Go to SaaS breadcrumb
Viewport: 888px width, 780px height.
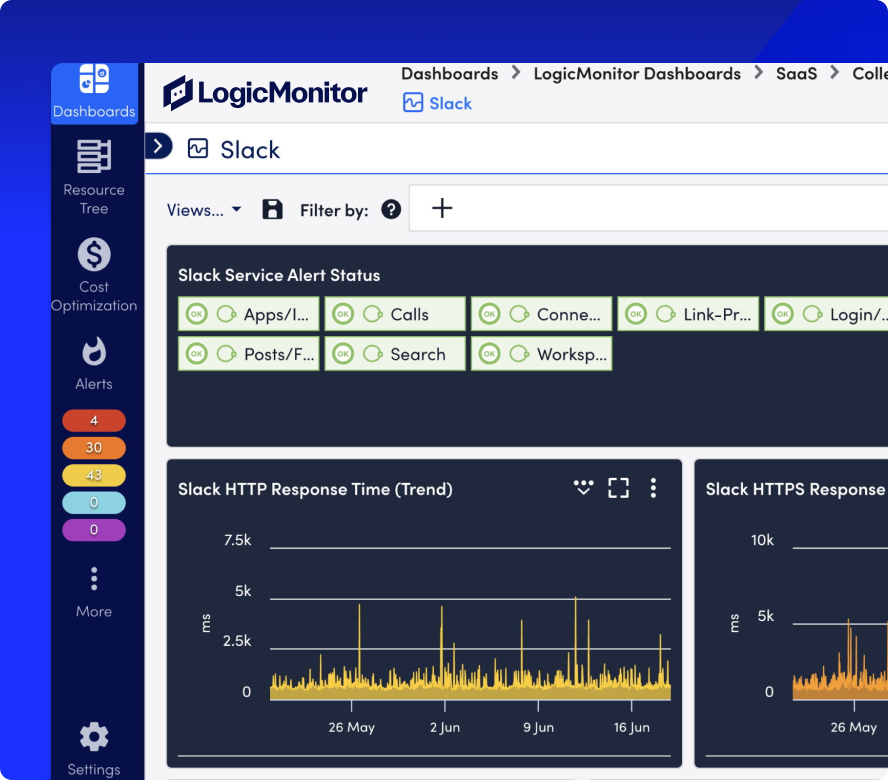tap(796, 74)
